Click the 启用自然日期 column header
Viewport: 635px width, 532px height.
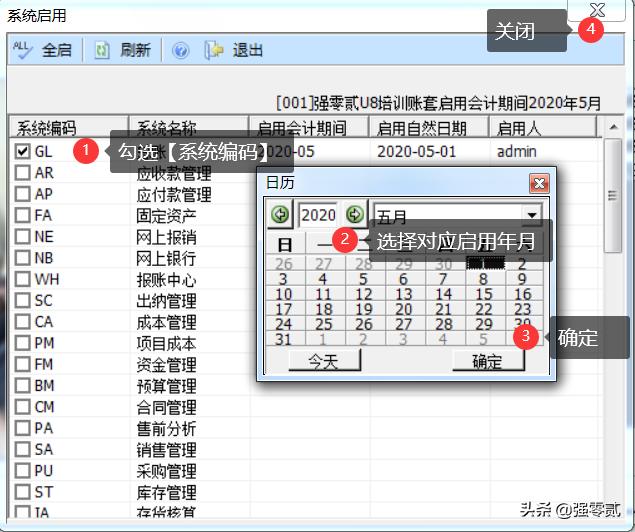[428, 128]
